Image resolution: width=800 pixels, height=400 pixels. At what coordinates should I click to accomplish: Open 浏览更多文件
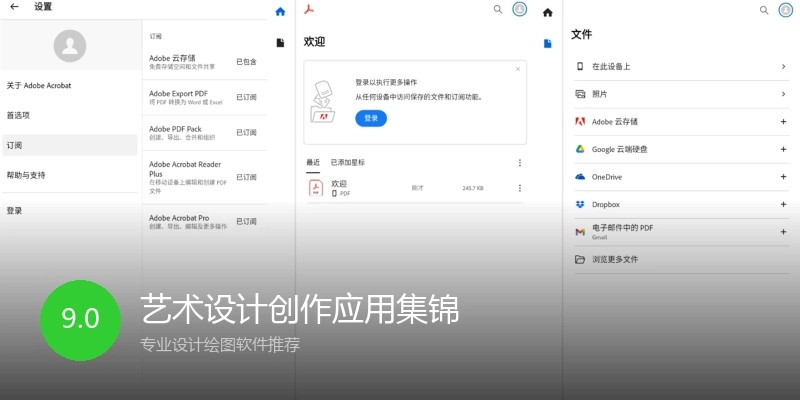pyautogui.click(x=681, y=260)
